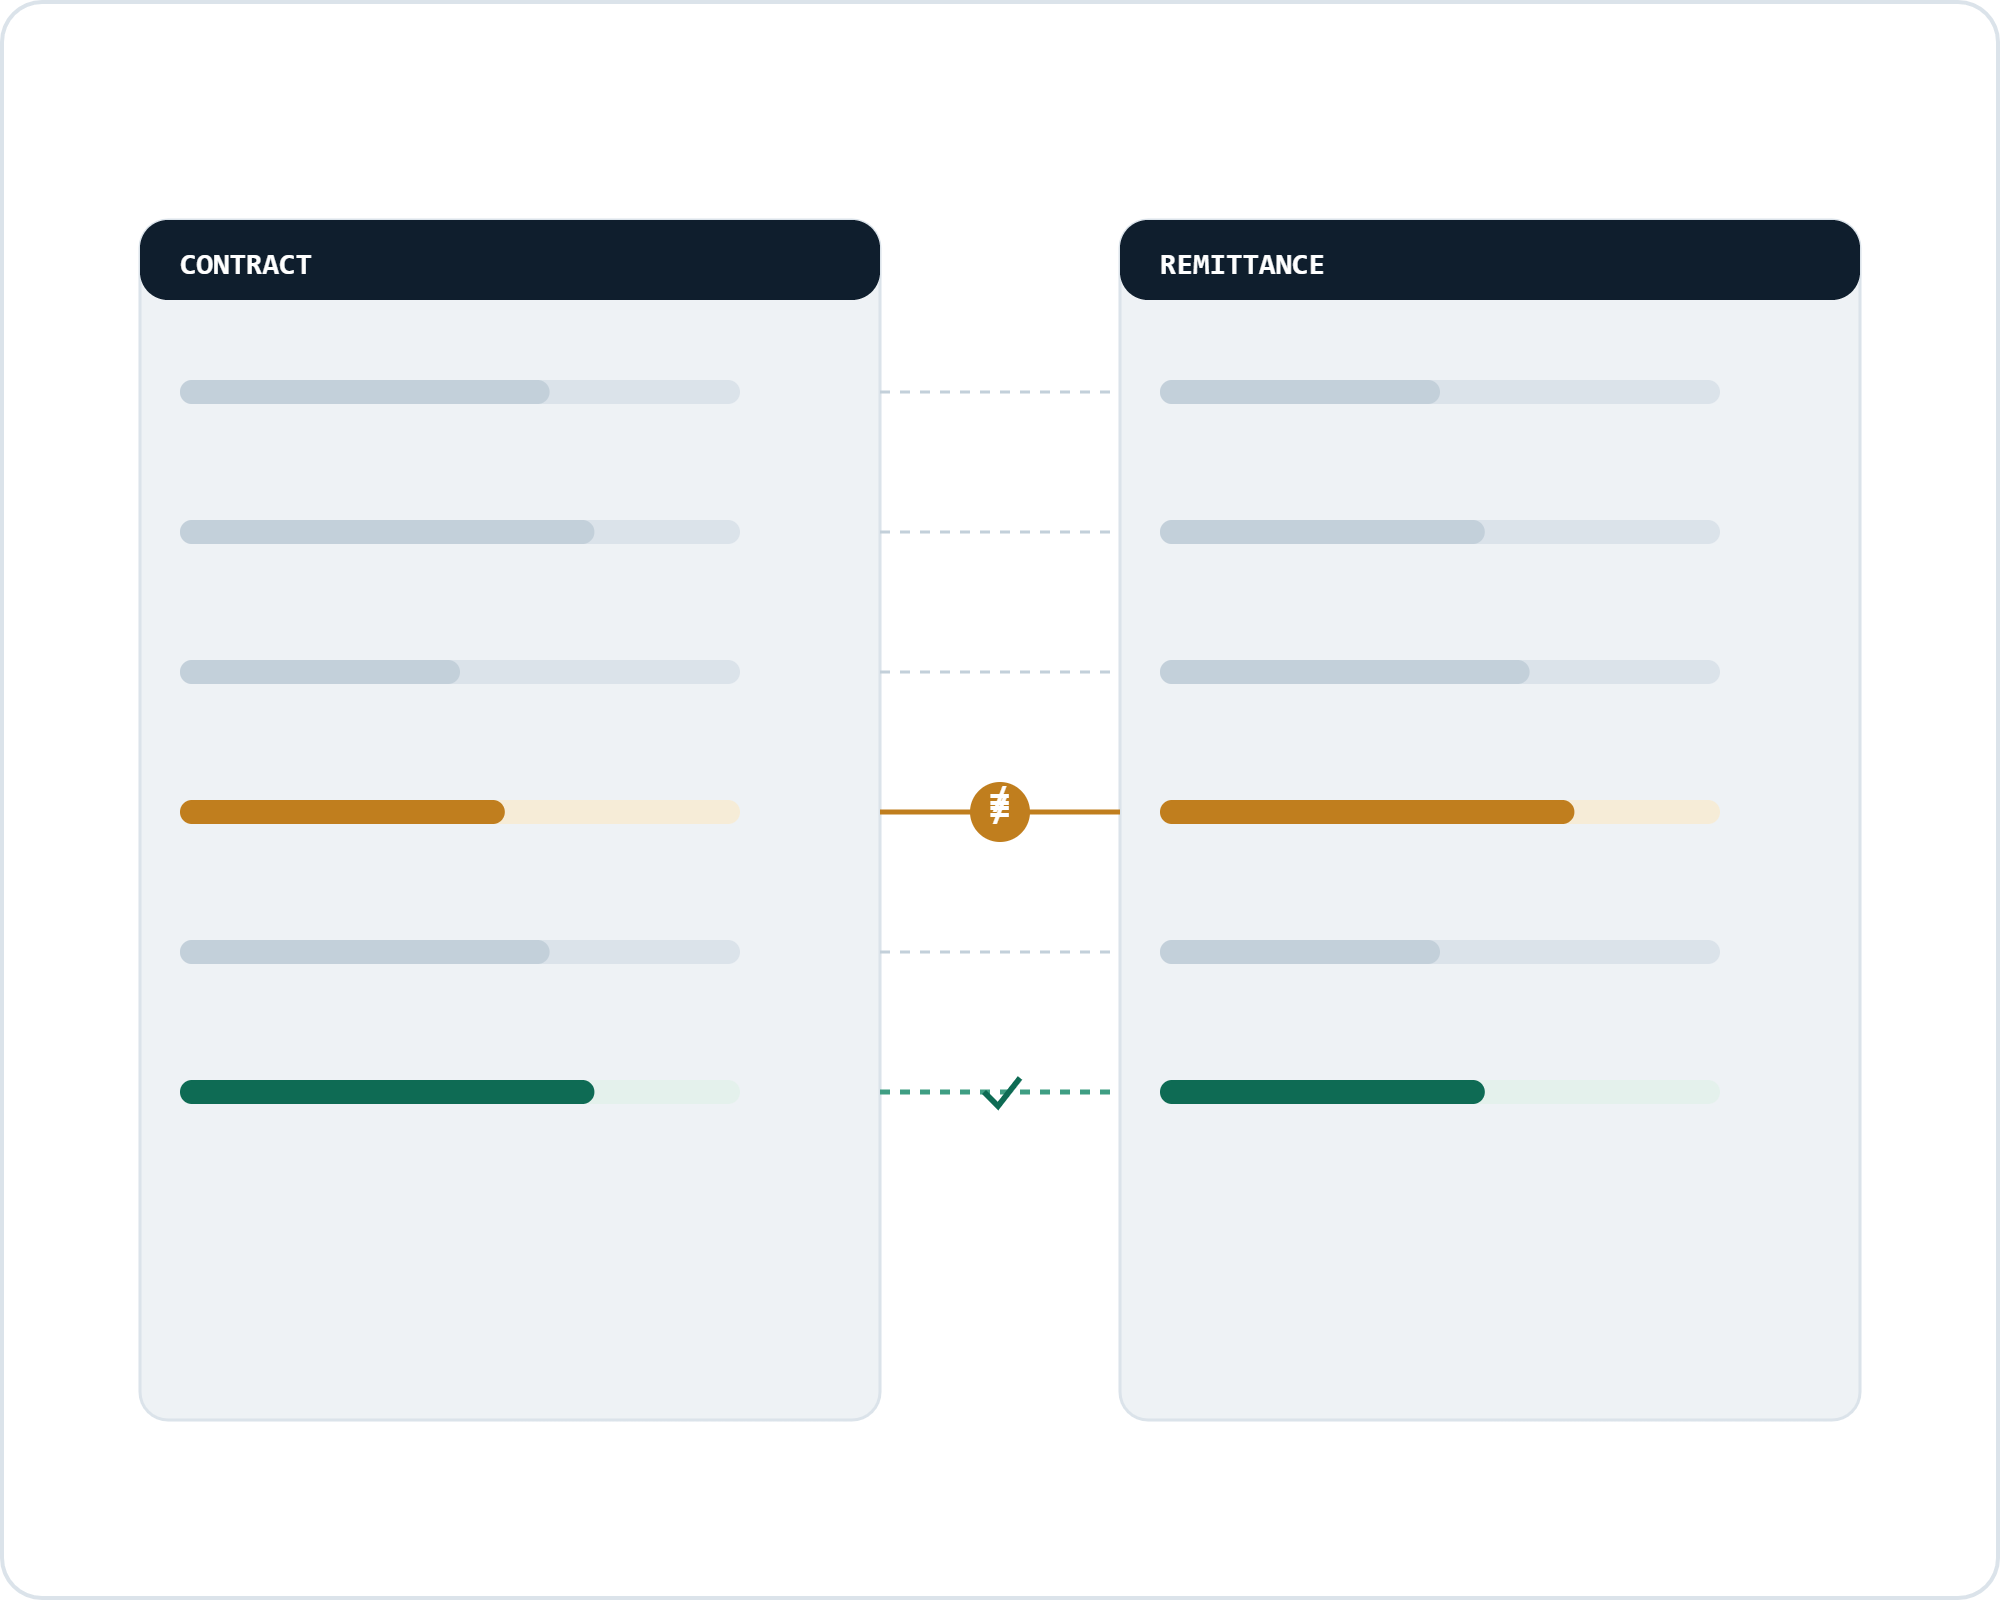Select first gray row in Contract panel
Viewport: 2000px width, 1600px height.
click(460, 392)
